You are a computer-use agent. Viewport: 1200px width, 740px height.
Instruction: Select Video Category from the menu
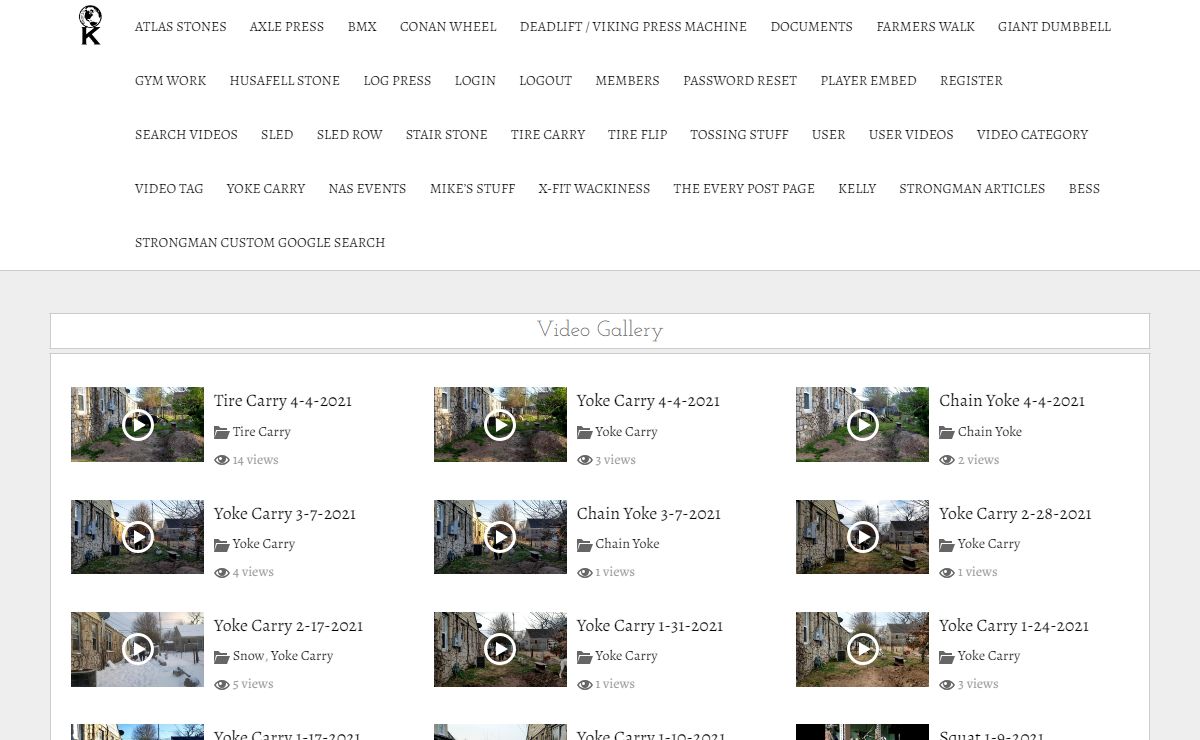click(1032, 135)
